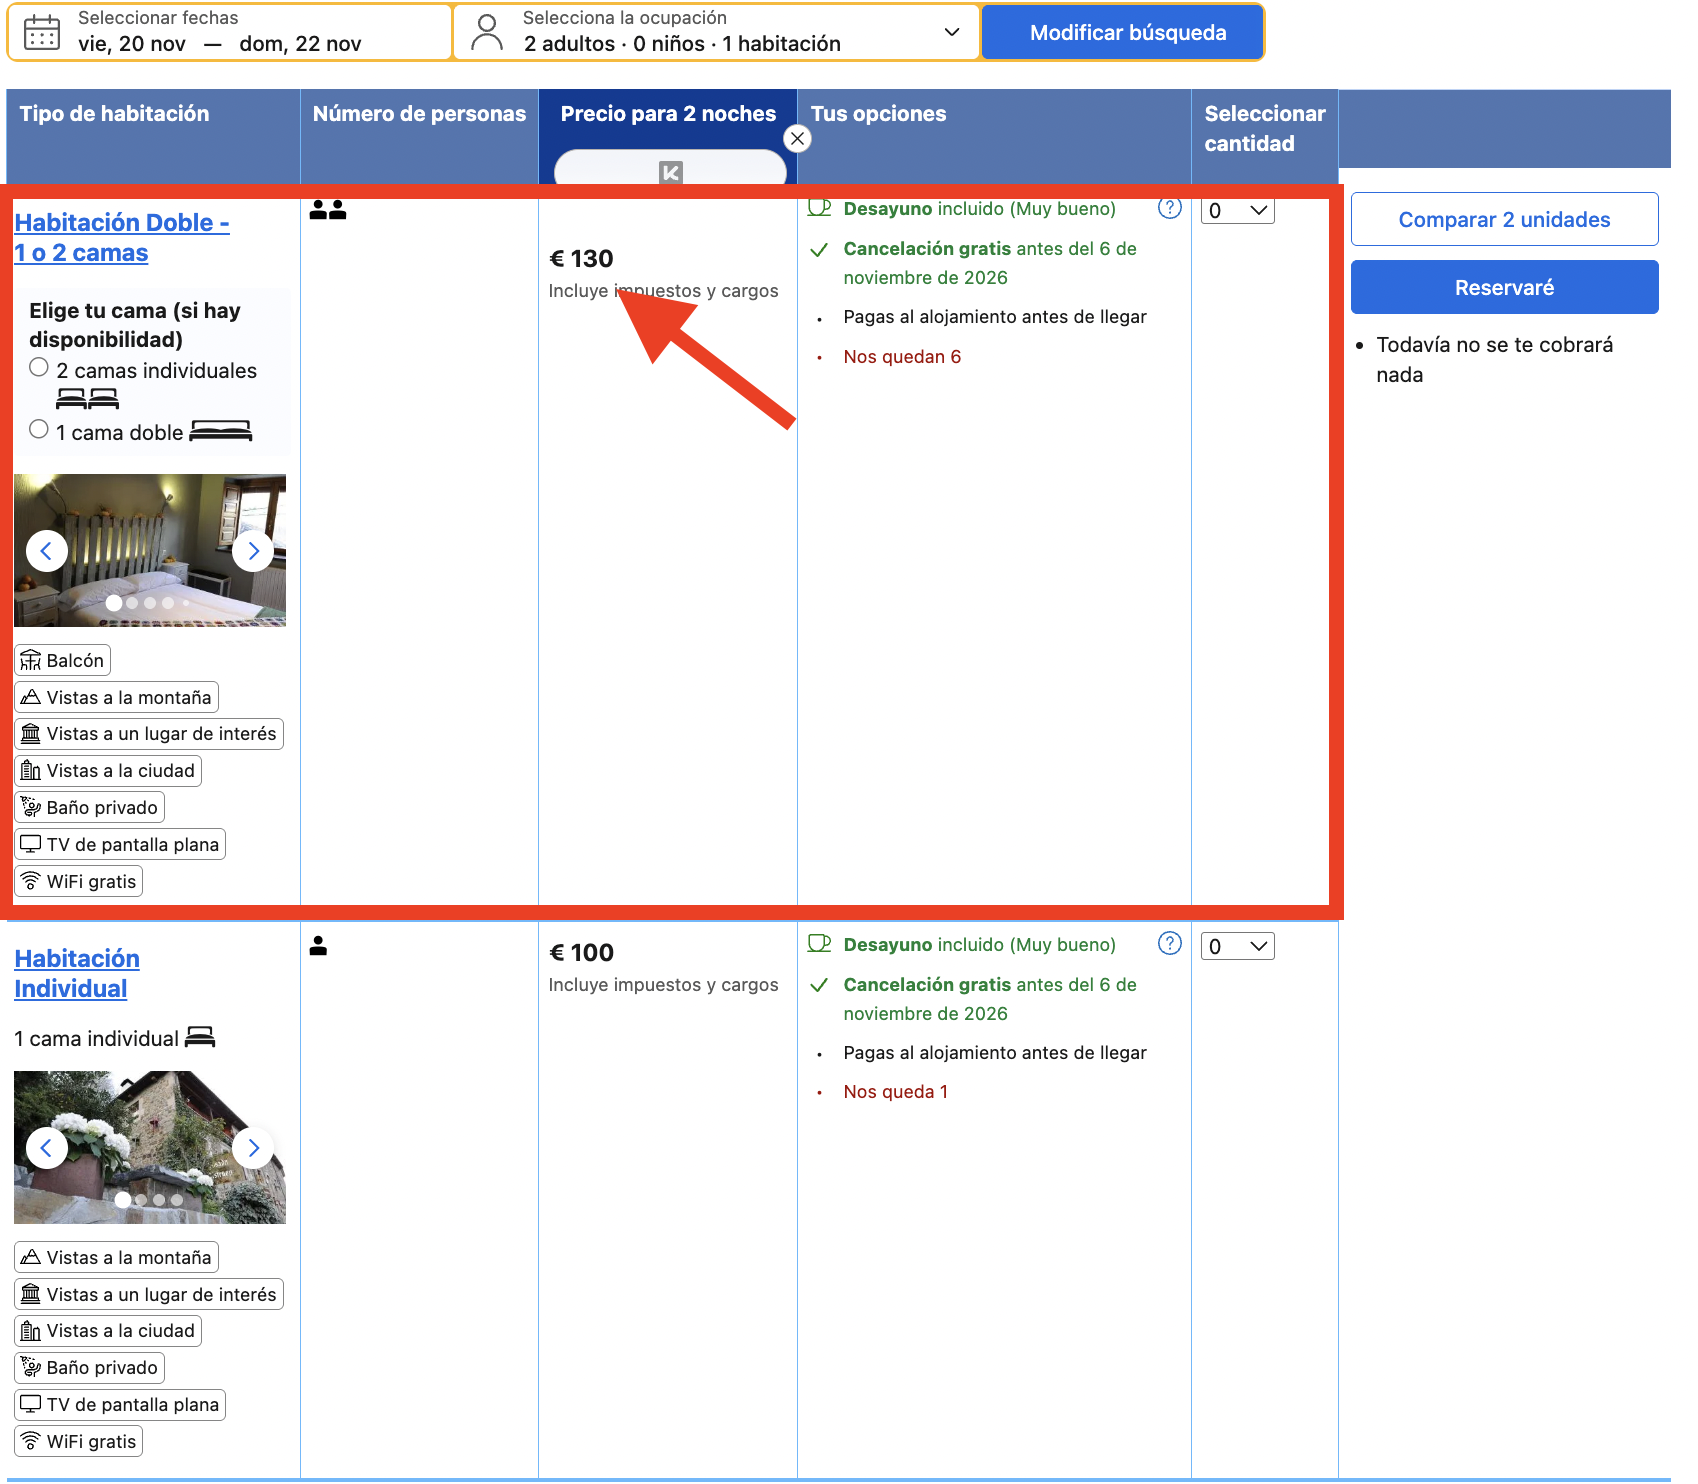Click the check-in date vie, 20 nov

pyautogui.click(x=132, y=44)
